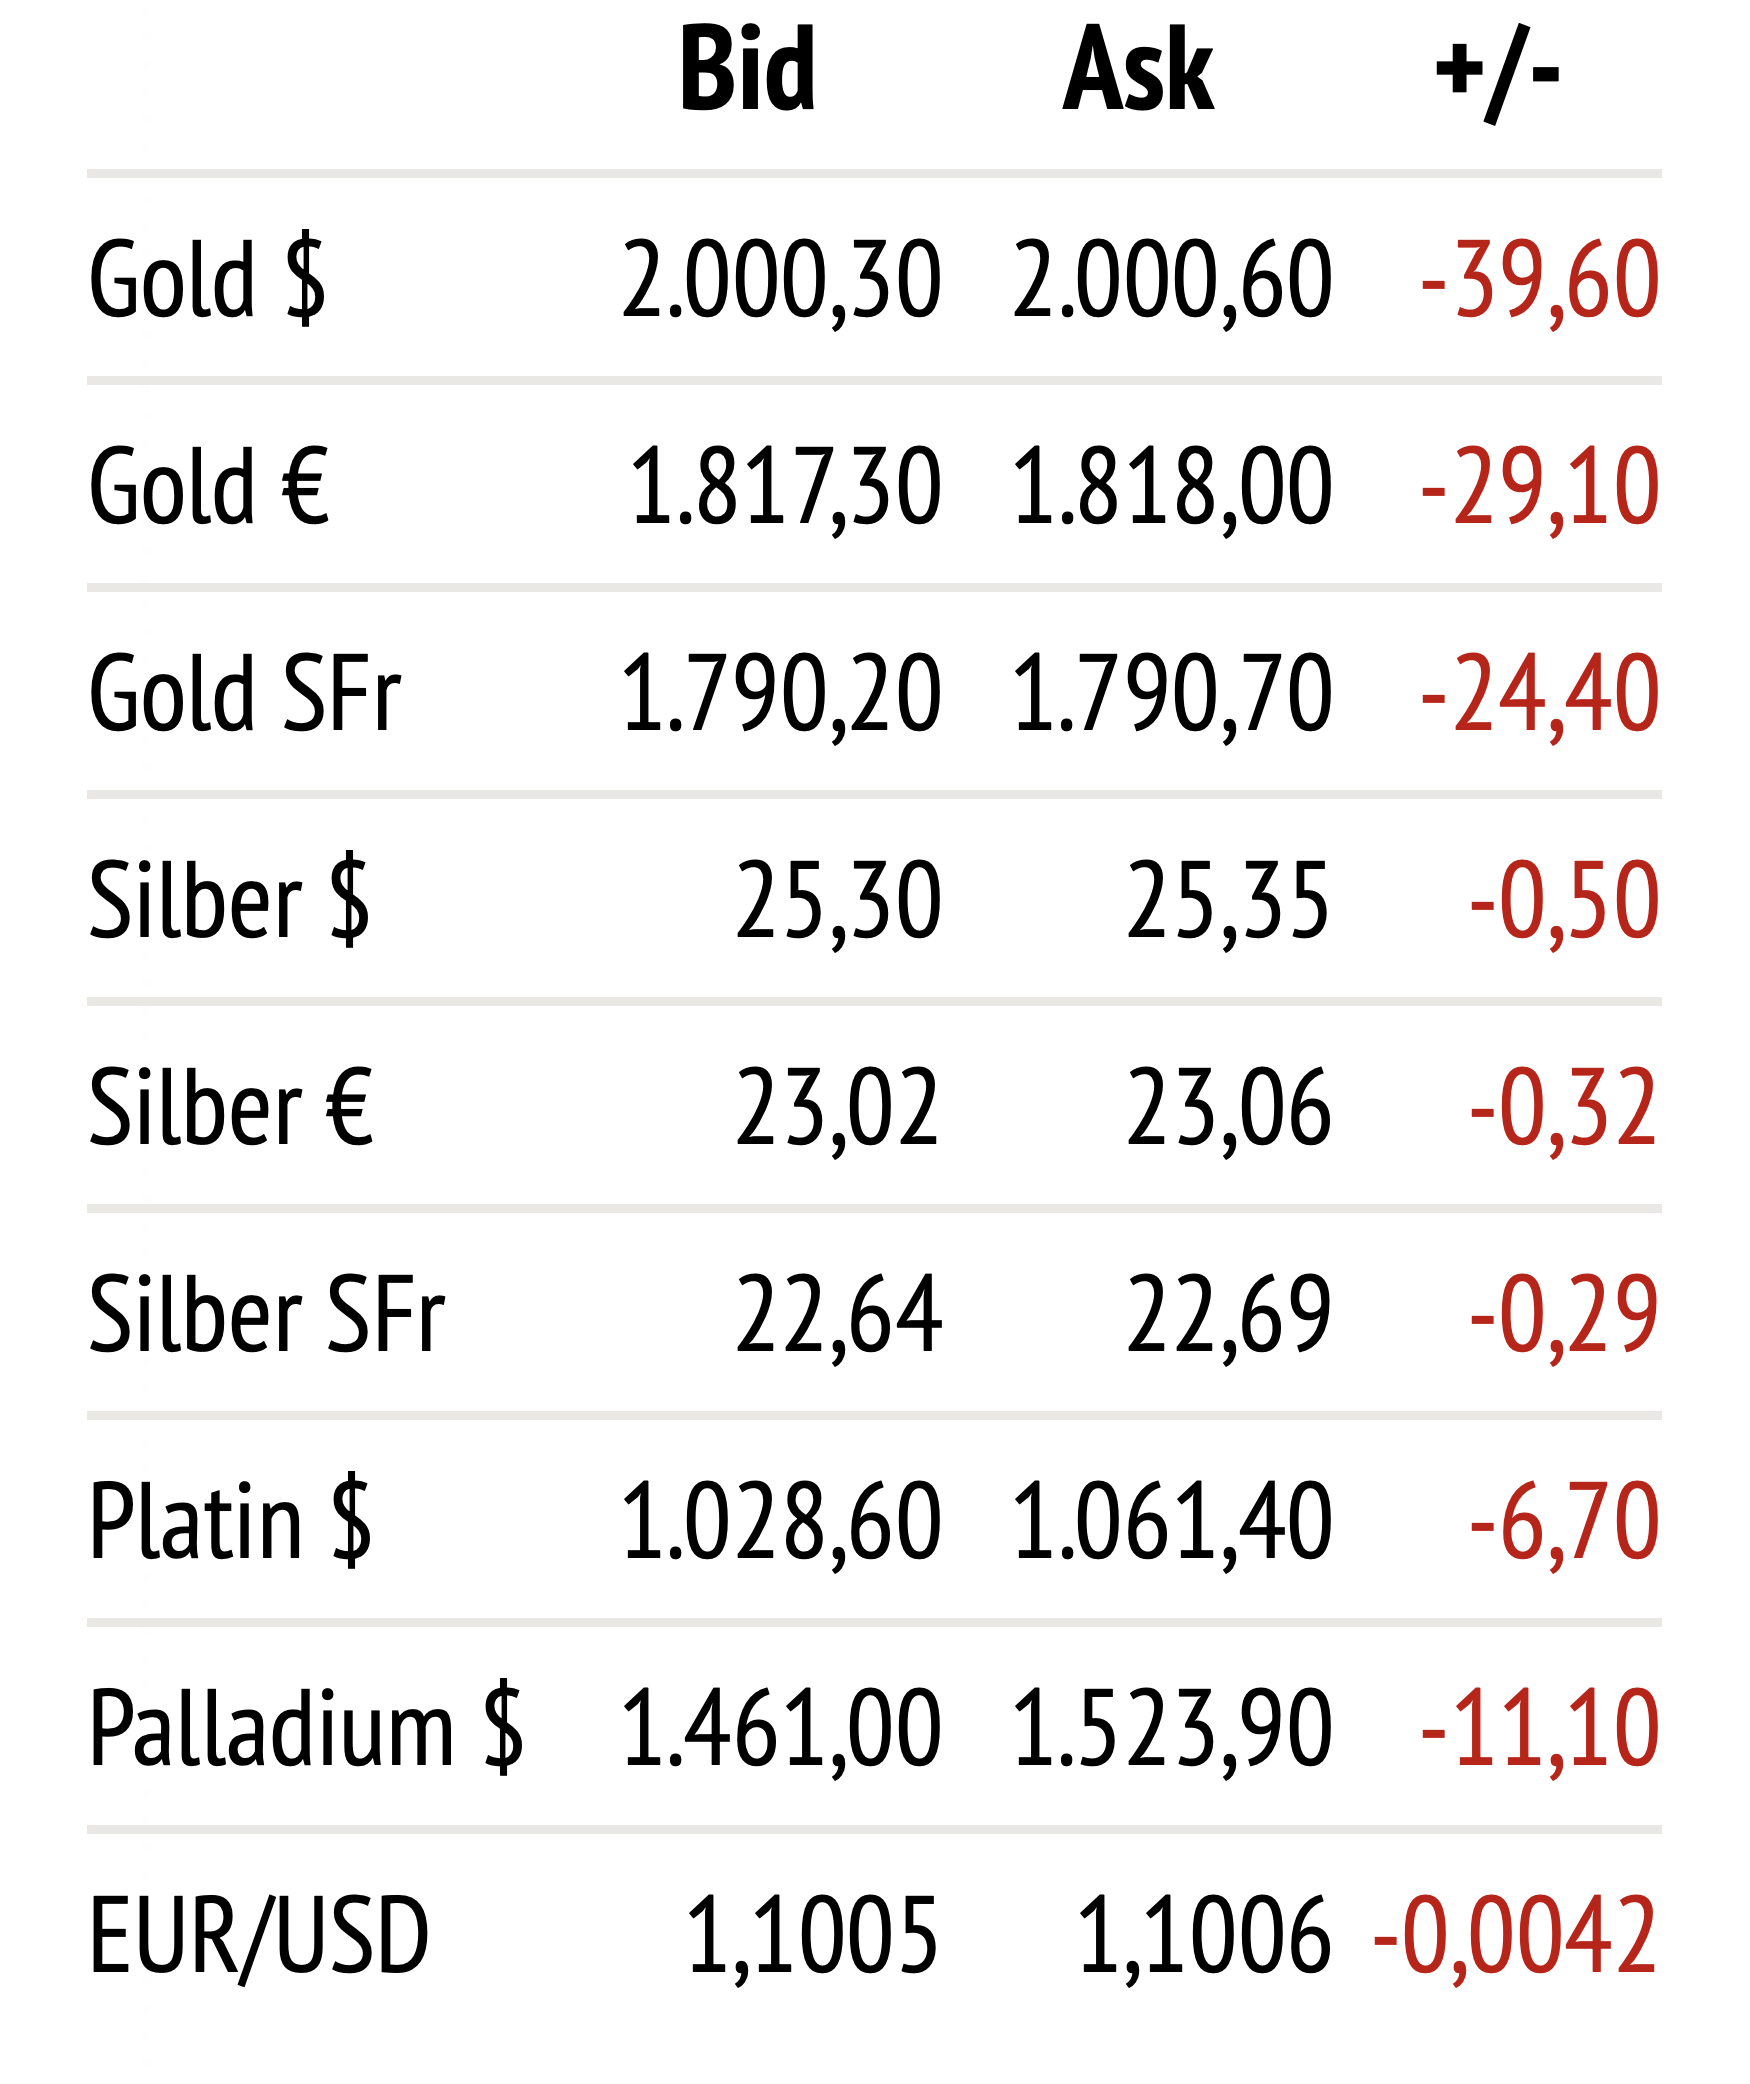Click the Gold € row label
1750x2084 pixels.
209,487
